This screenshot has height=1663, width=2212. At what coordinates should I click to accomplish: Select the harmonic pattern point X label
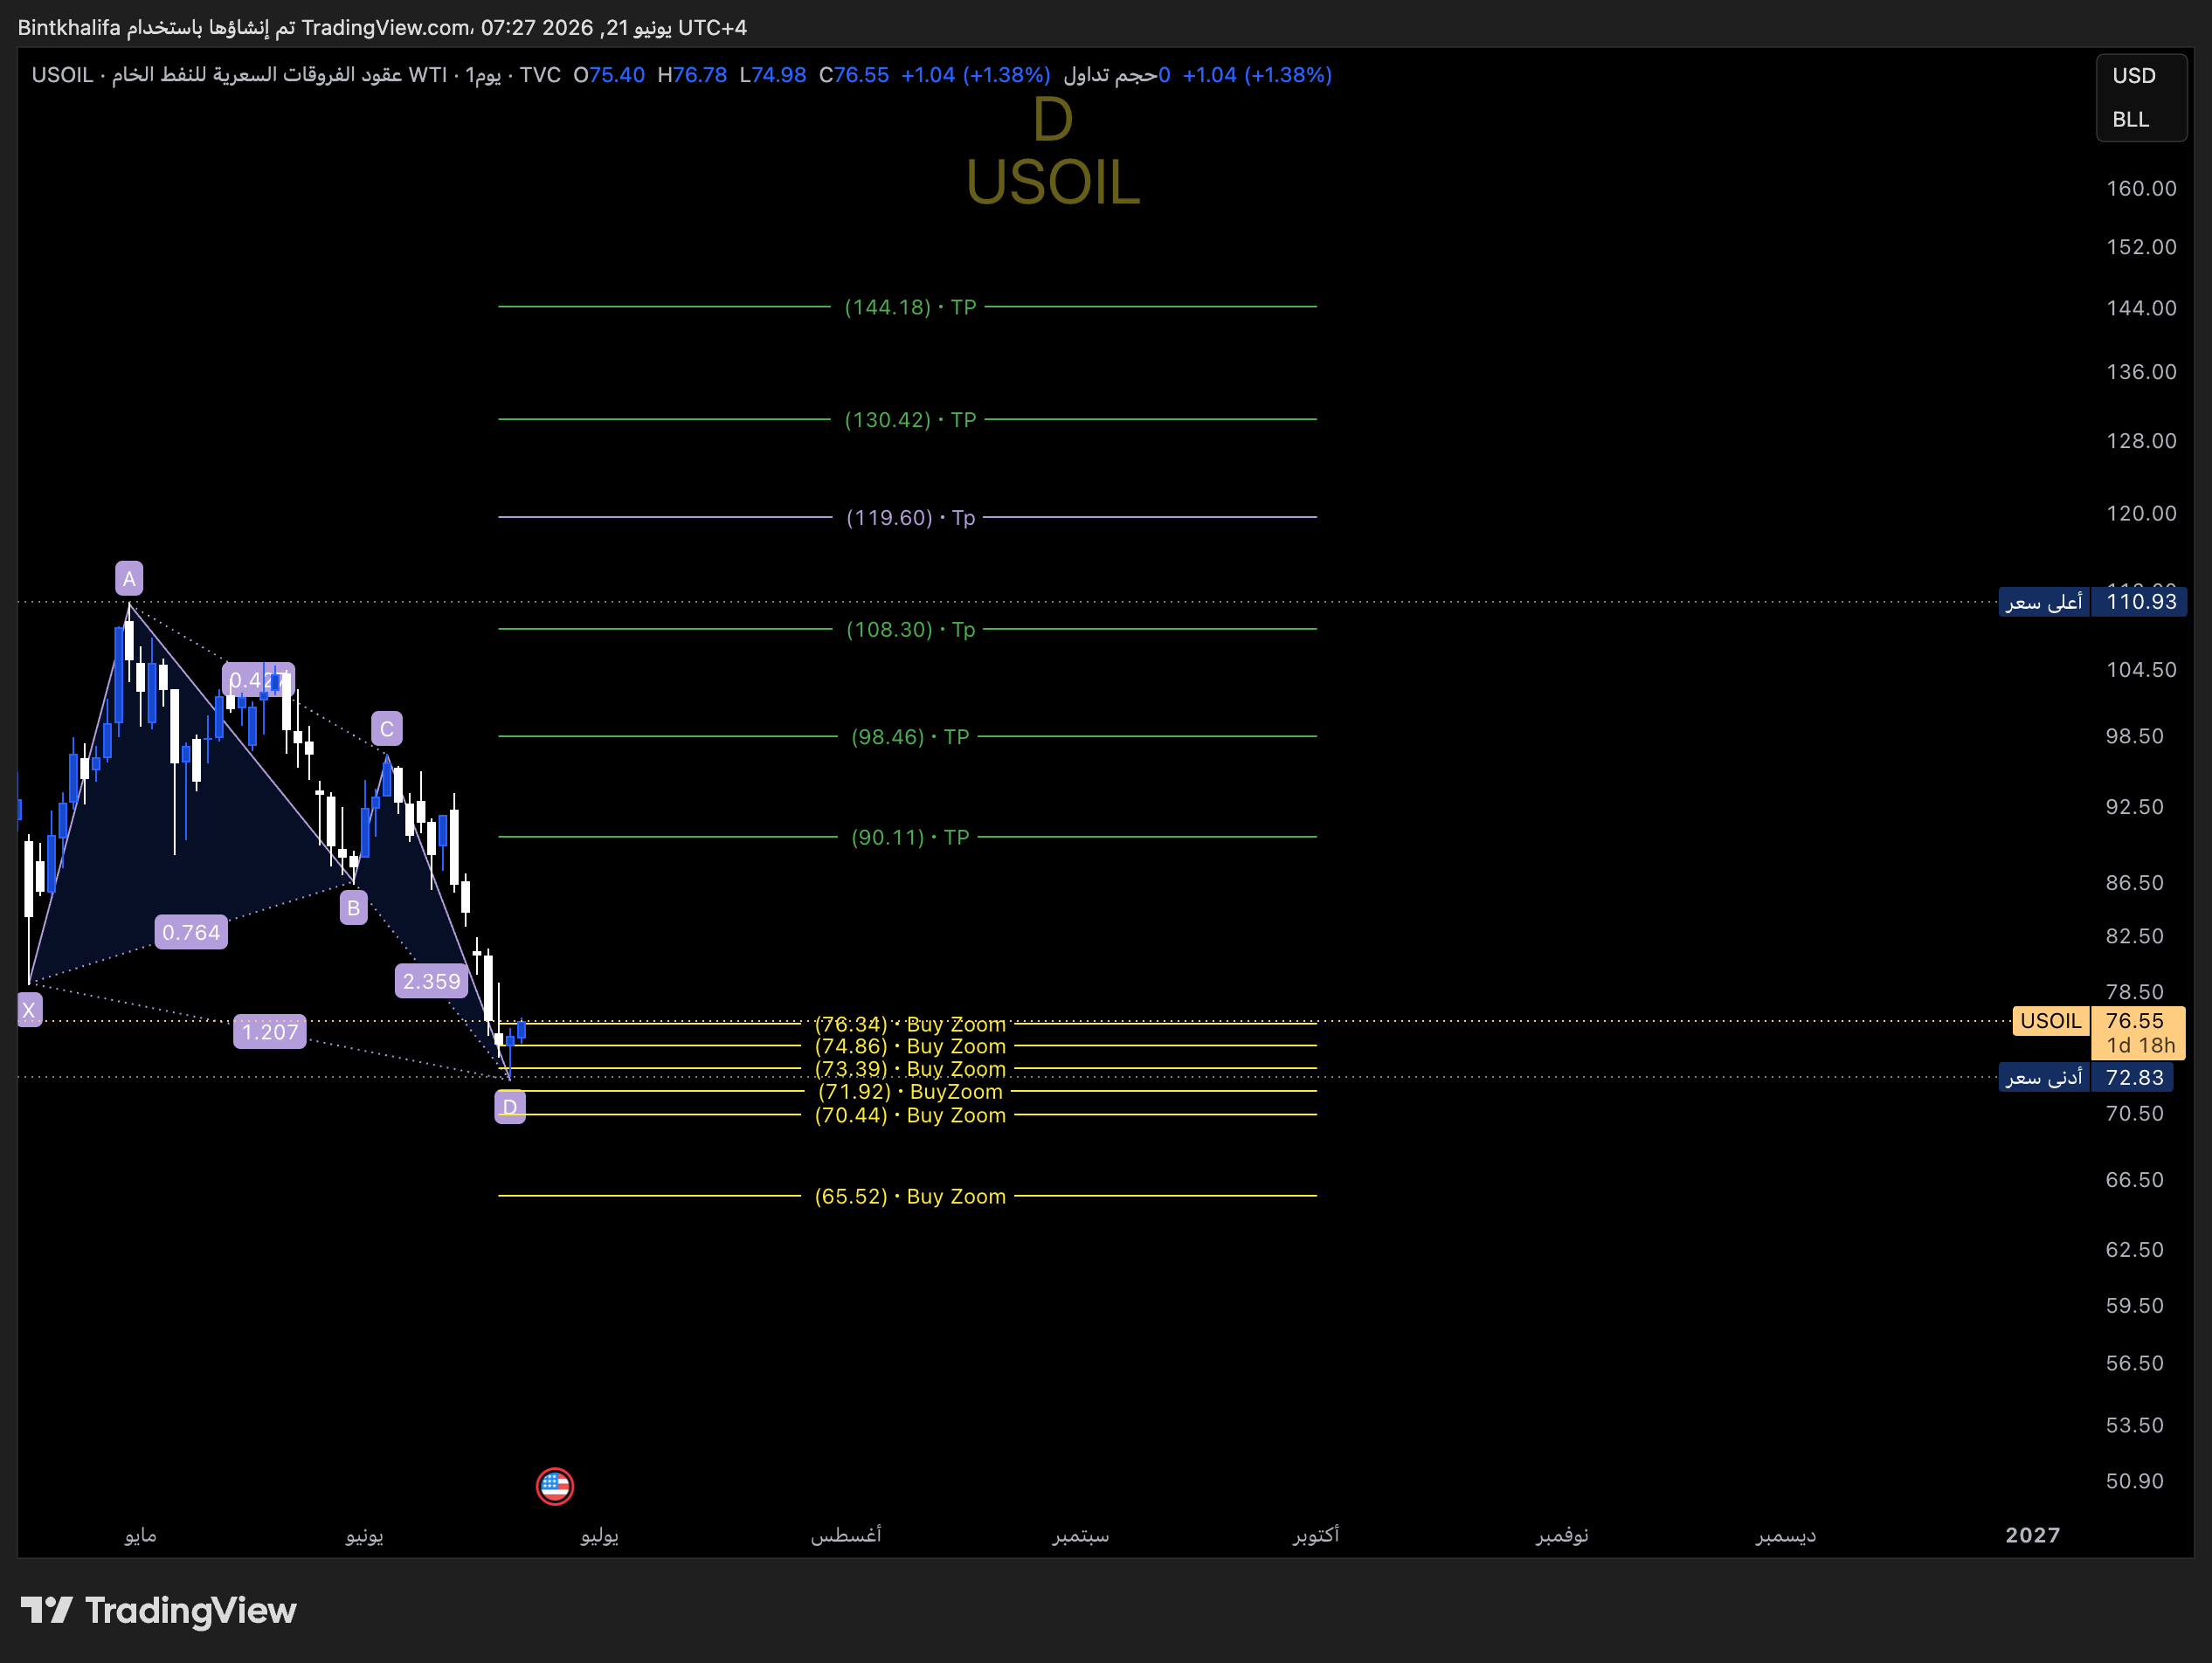click(29, 1010)
